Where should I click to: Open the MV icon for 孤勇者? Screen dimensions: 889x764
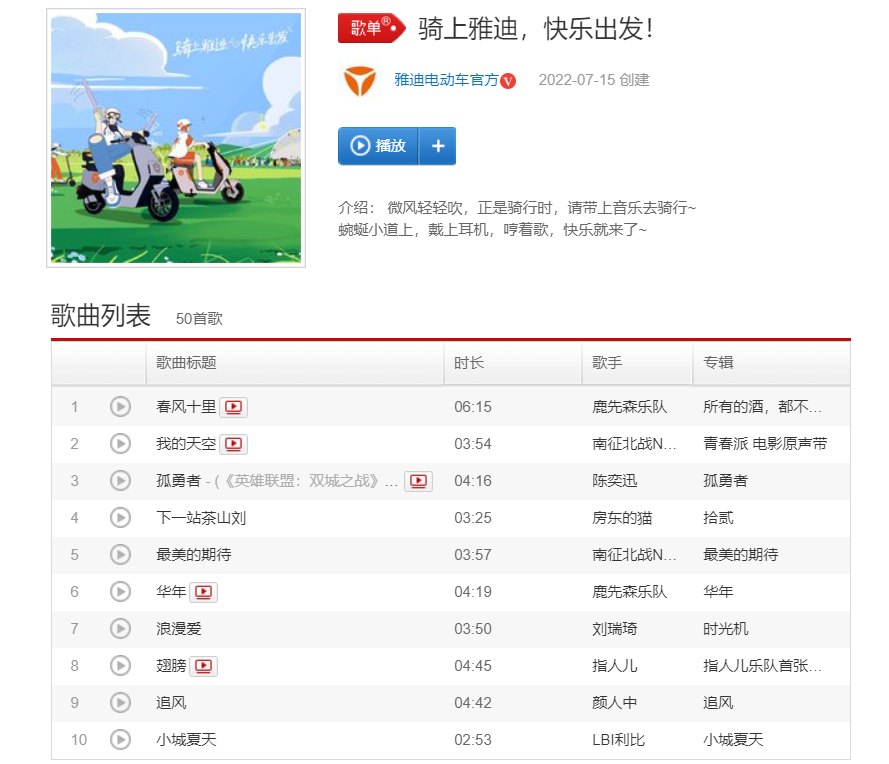[418, 481]
